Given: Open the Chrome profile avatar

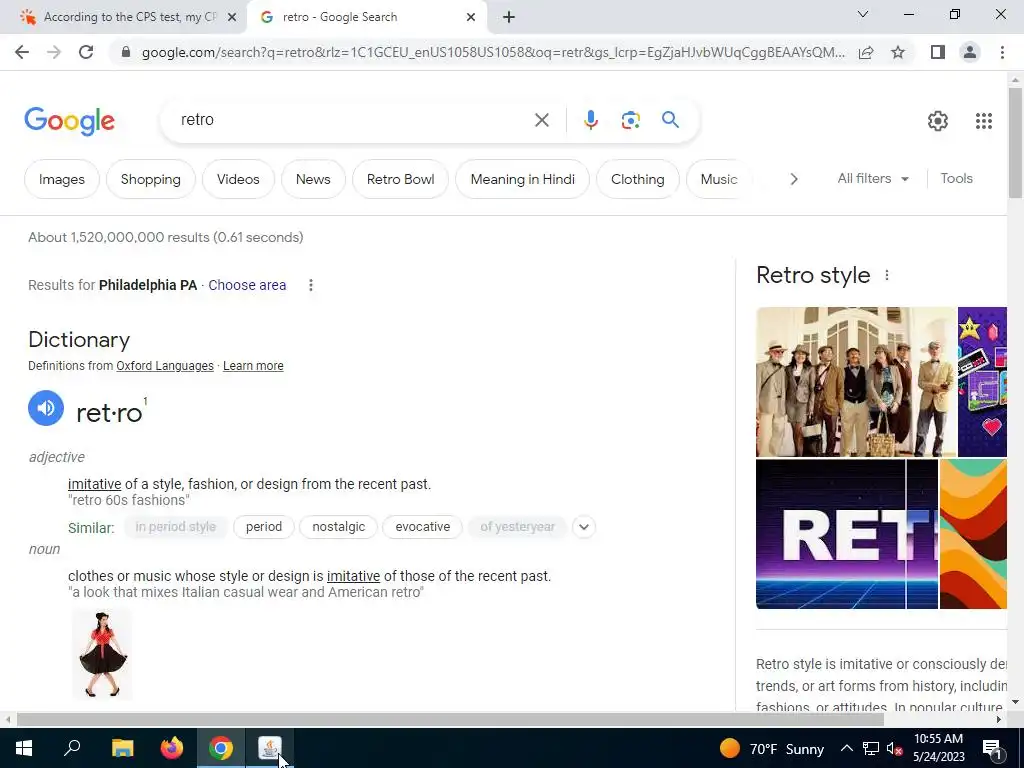Looking at the screenshot, I should tap(970, 52).
